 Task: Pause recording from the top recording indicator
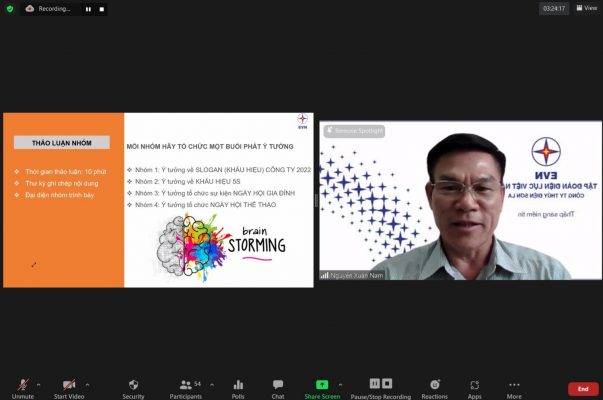pyautogui.click(x=88, y=9)
